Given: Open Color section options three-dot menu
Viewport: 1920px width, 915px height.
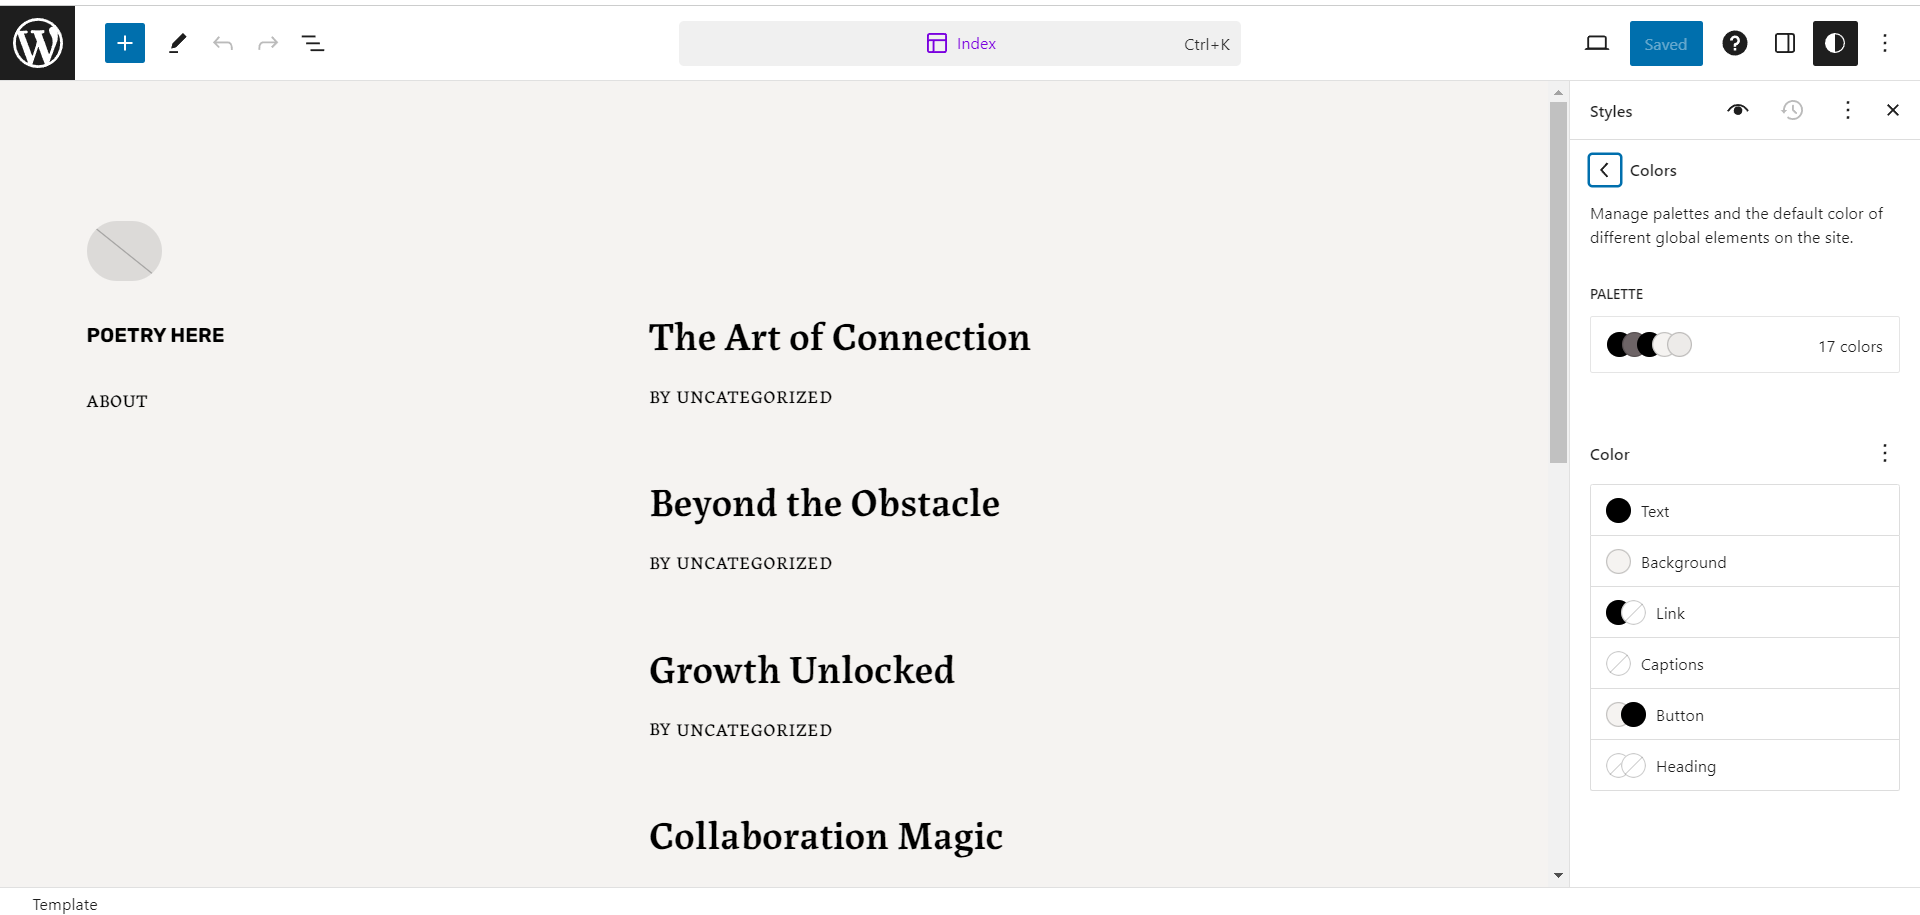Looking at the screenshot, I should tap(1885, 453).
